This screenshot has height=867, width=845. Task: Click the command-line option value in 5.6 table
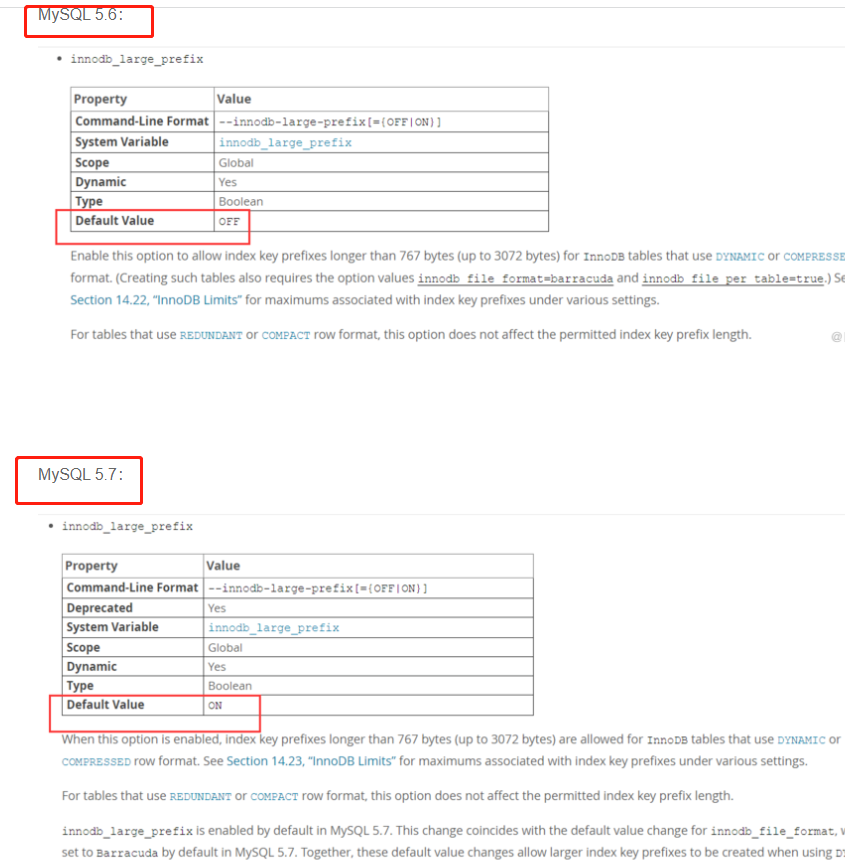click(330, 122)
